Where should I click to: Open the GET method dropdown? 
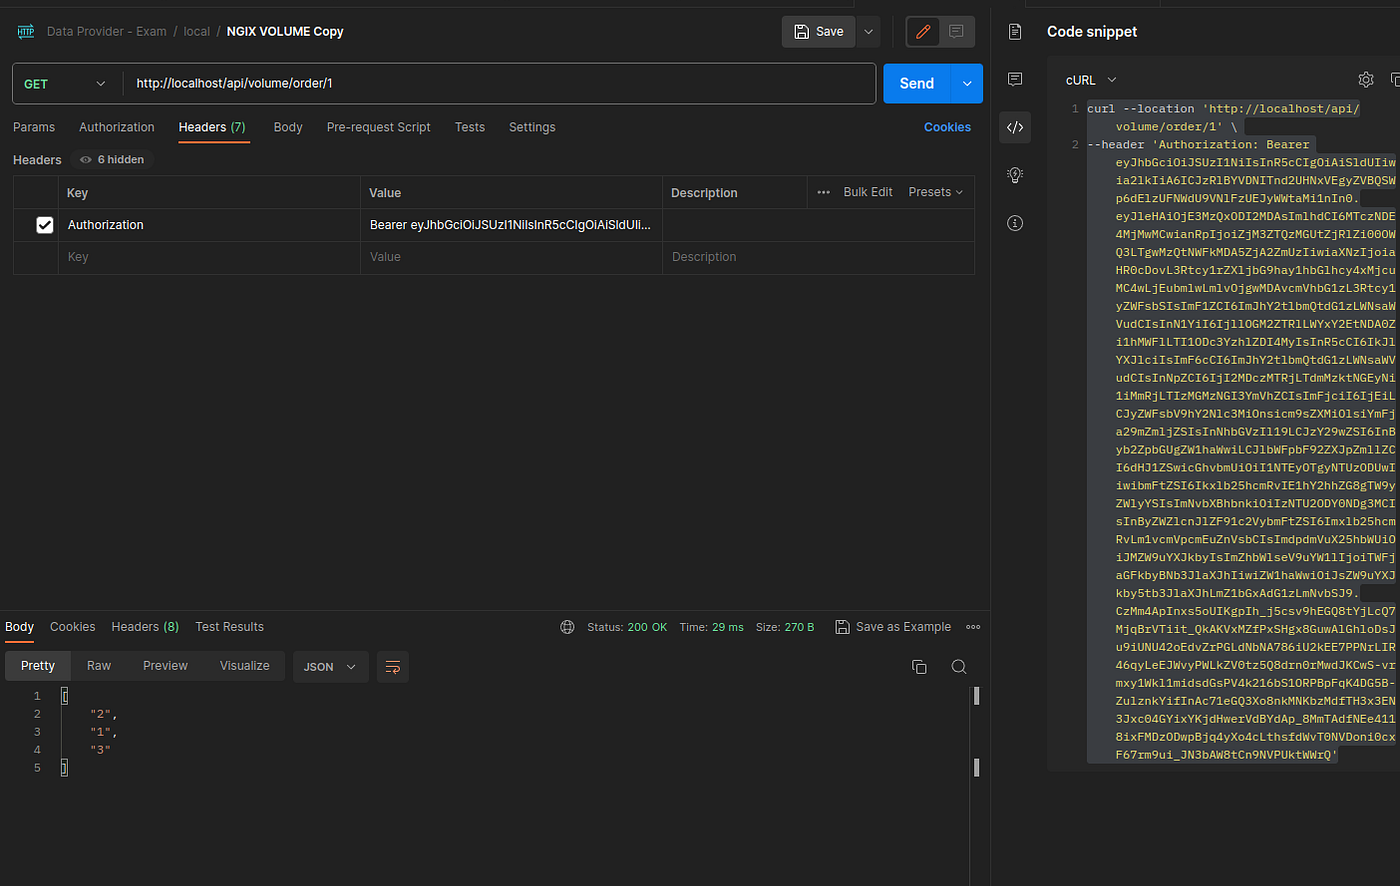pos(66,84)
